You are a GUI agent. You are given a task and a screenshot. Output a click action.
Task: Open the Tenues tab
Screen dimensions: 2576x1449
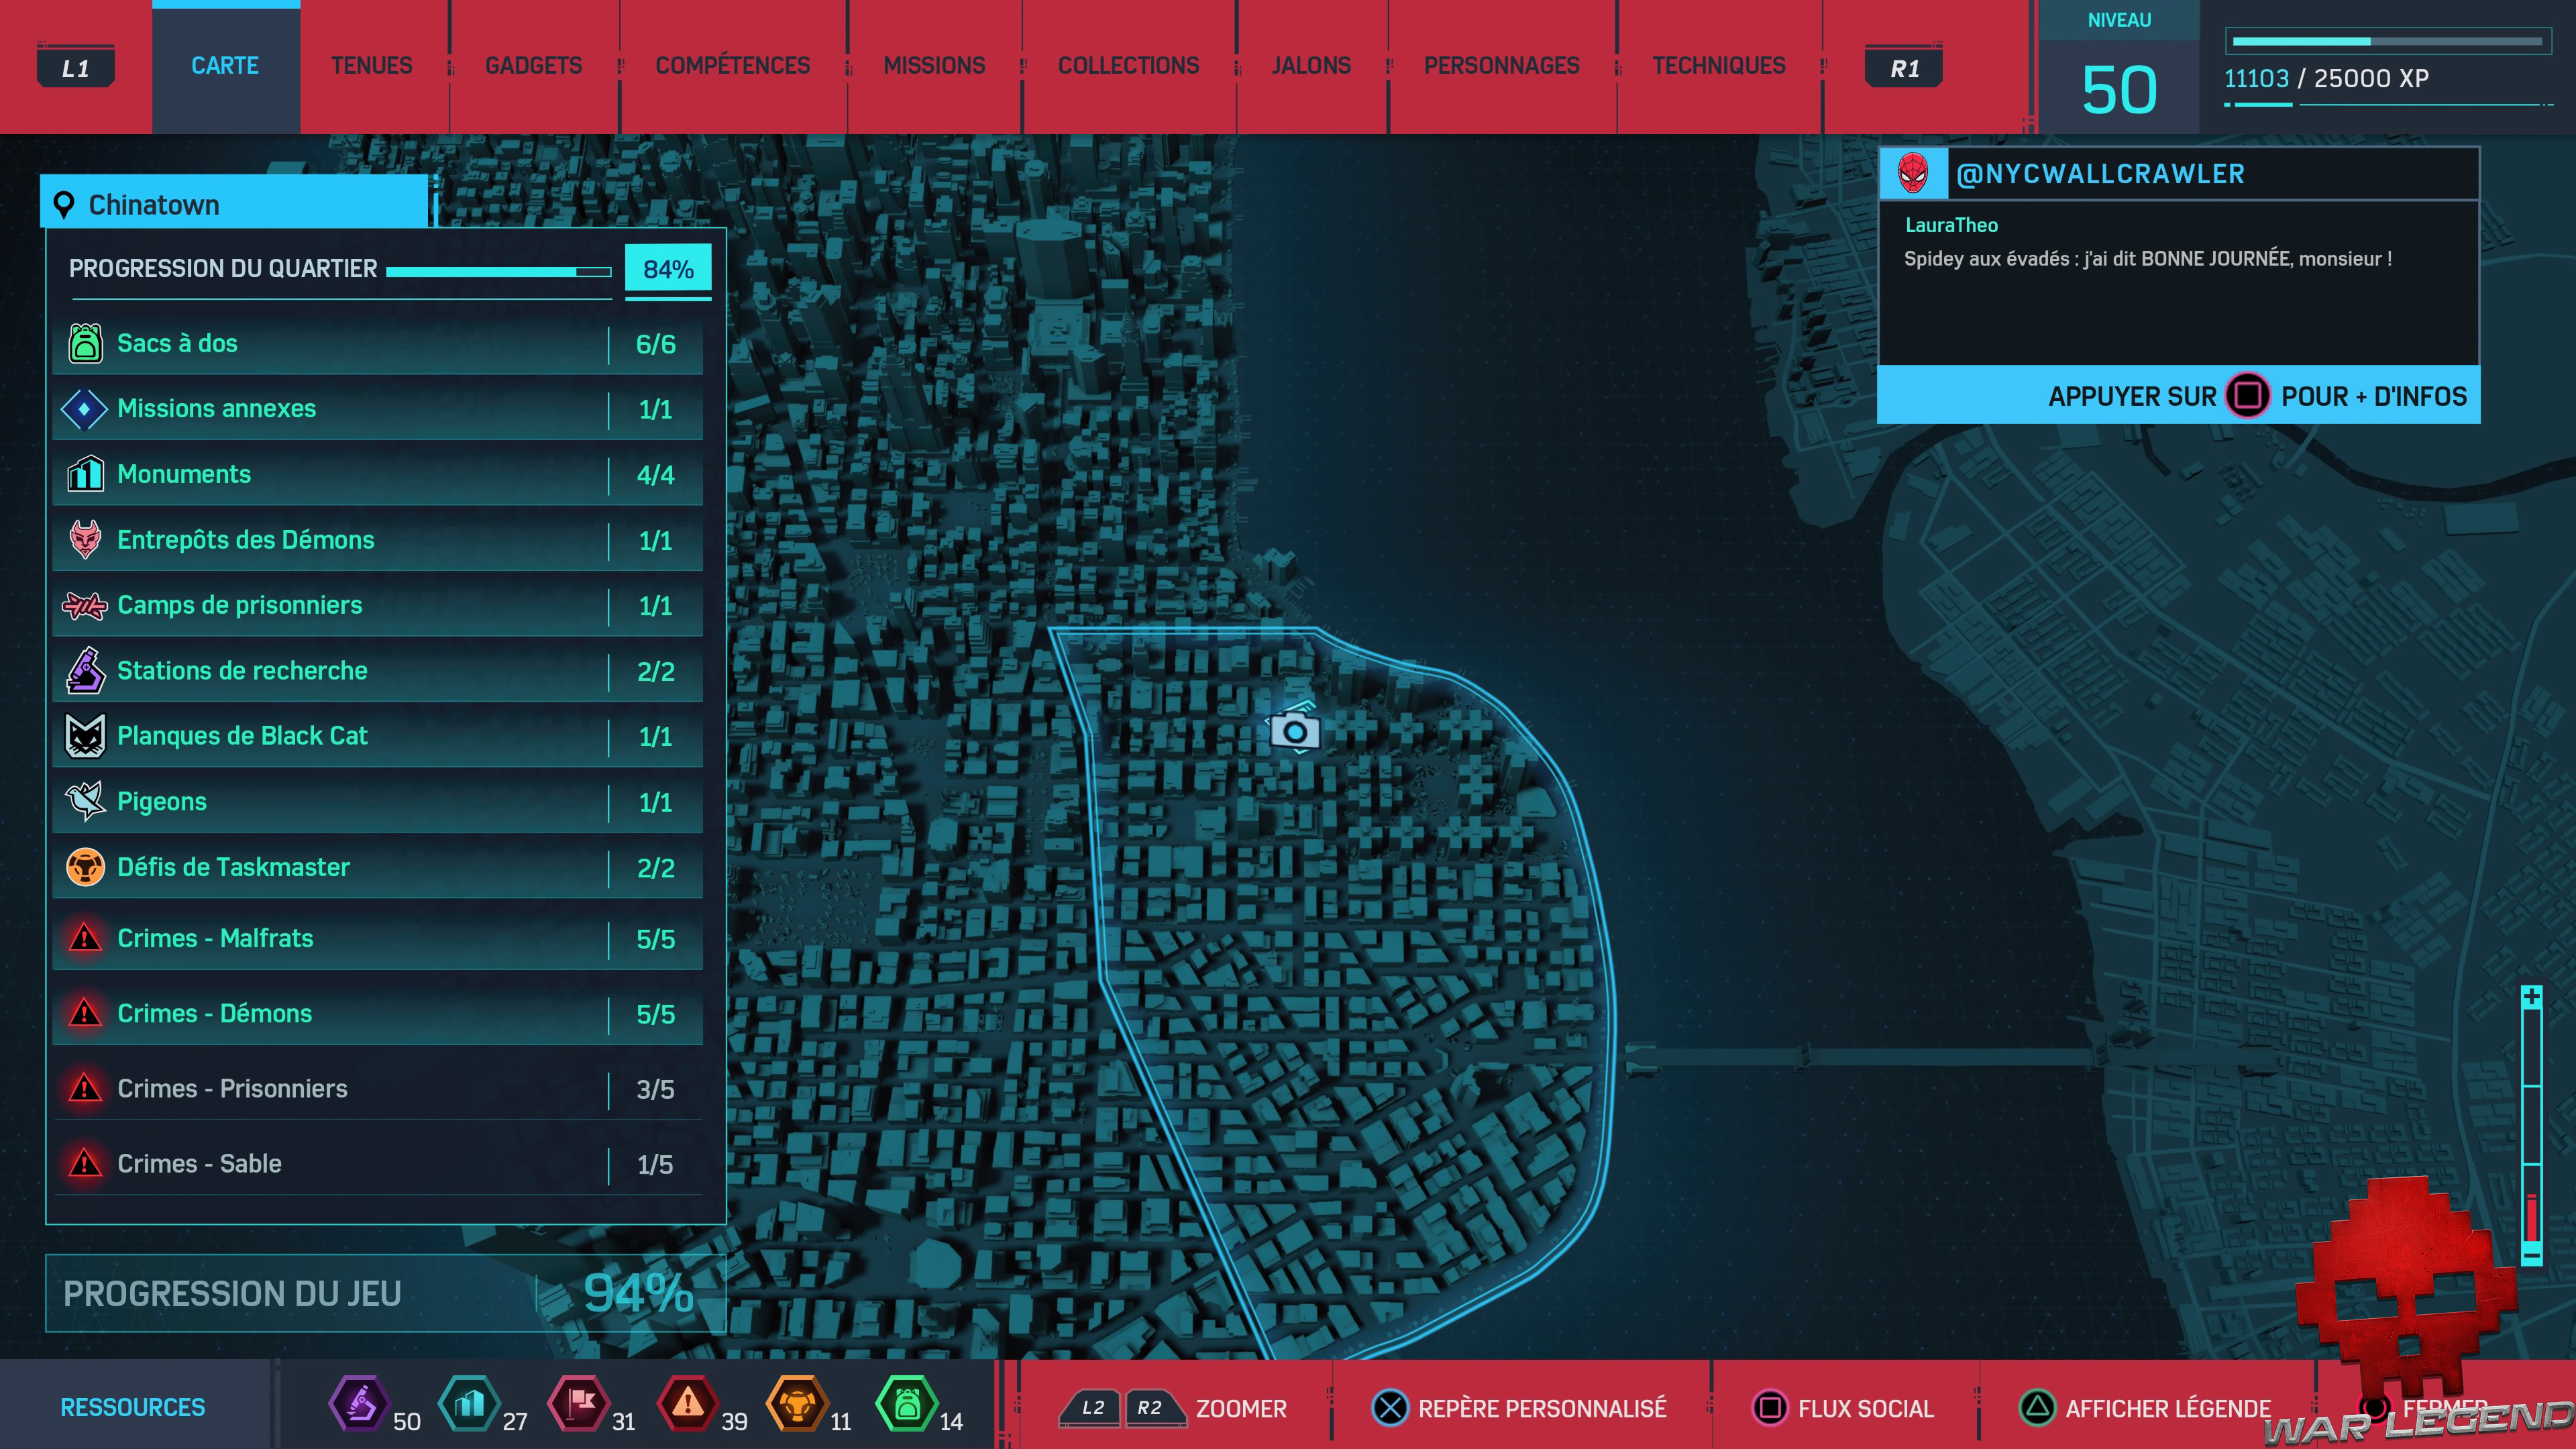[x=371, y=66]
